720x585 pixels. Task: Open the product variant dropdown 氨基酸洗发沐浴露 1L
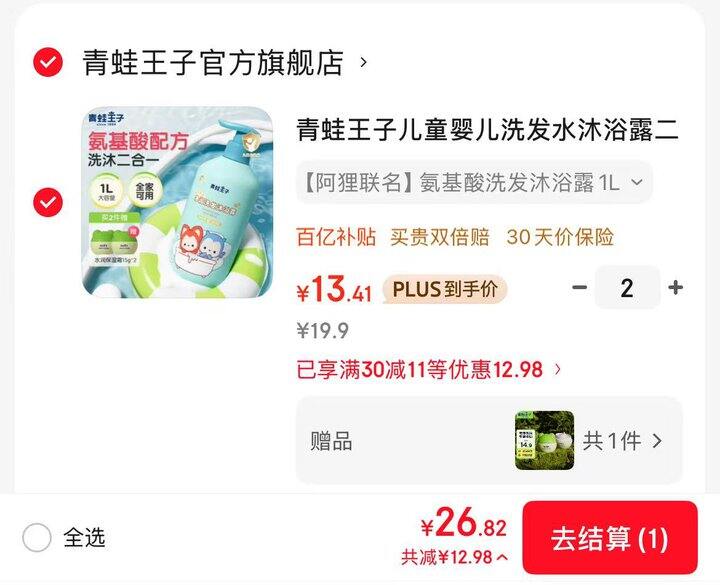[474, 182]
